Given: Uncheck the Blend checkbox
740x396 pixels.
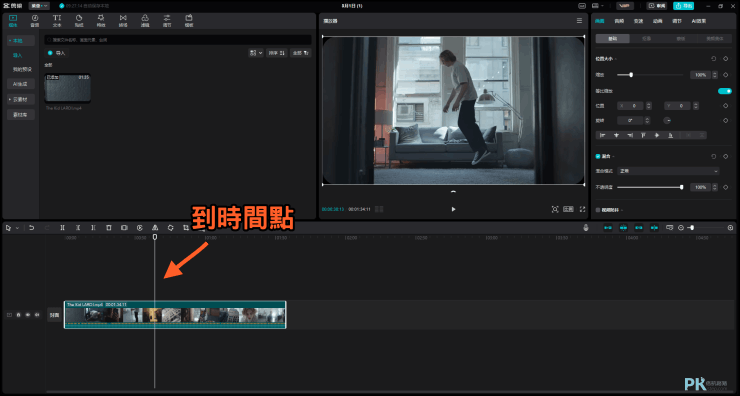Looking at the screenshot, I should click(598, 156).
